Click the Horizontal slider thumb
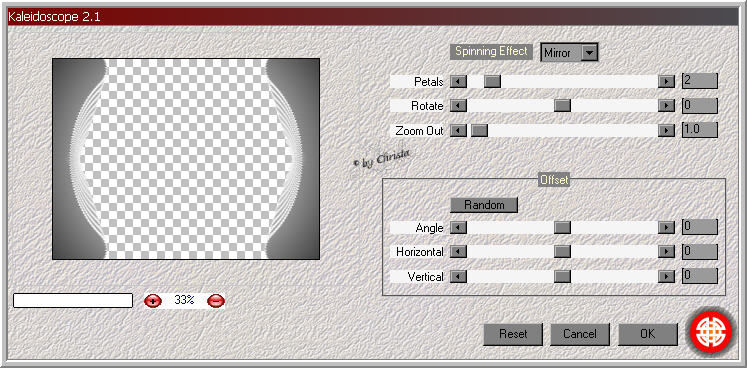 pos(562,251)
